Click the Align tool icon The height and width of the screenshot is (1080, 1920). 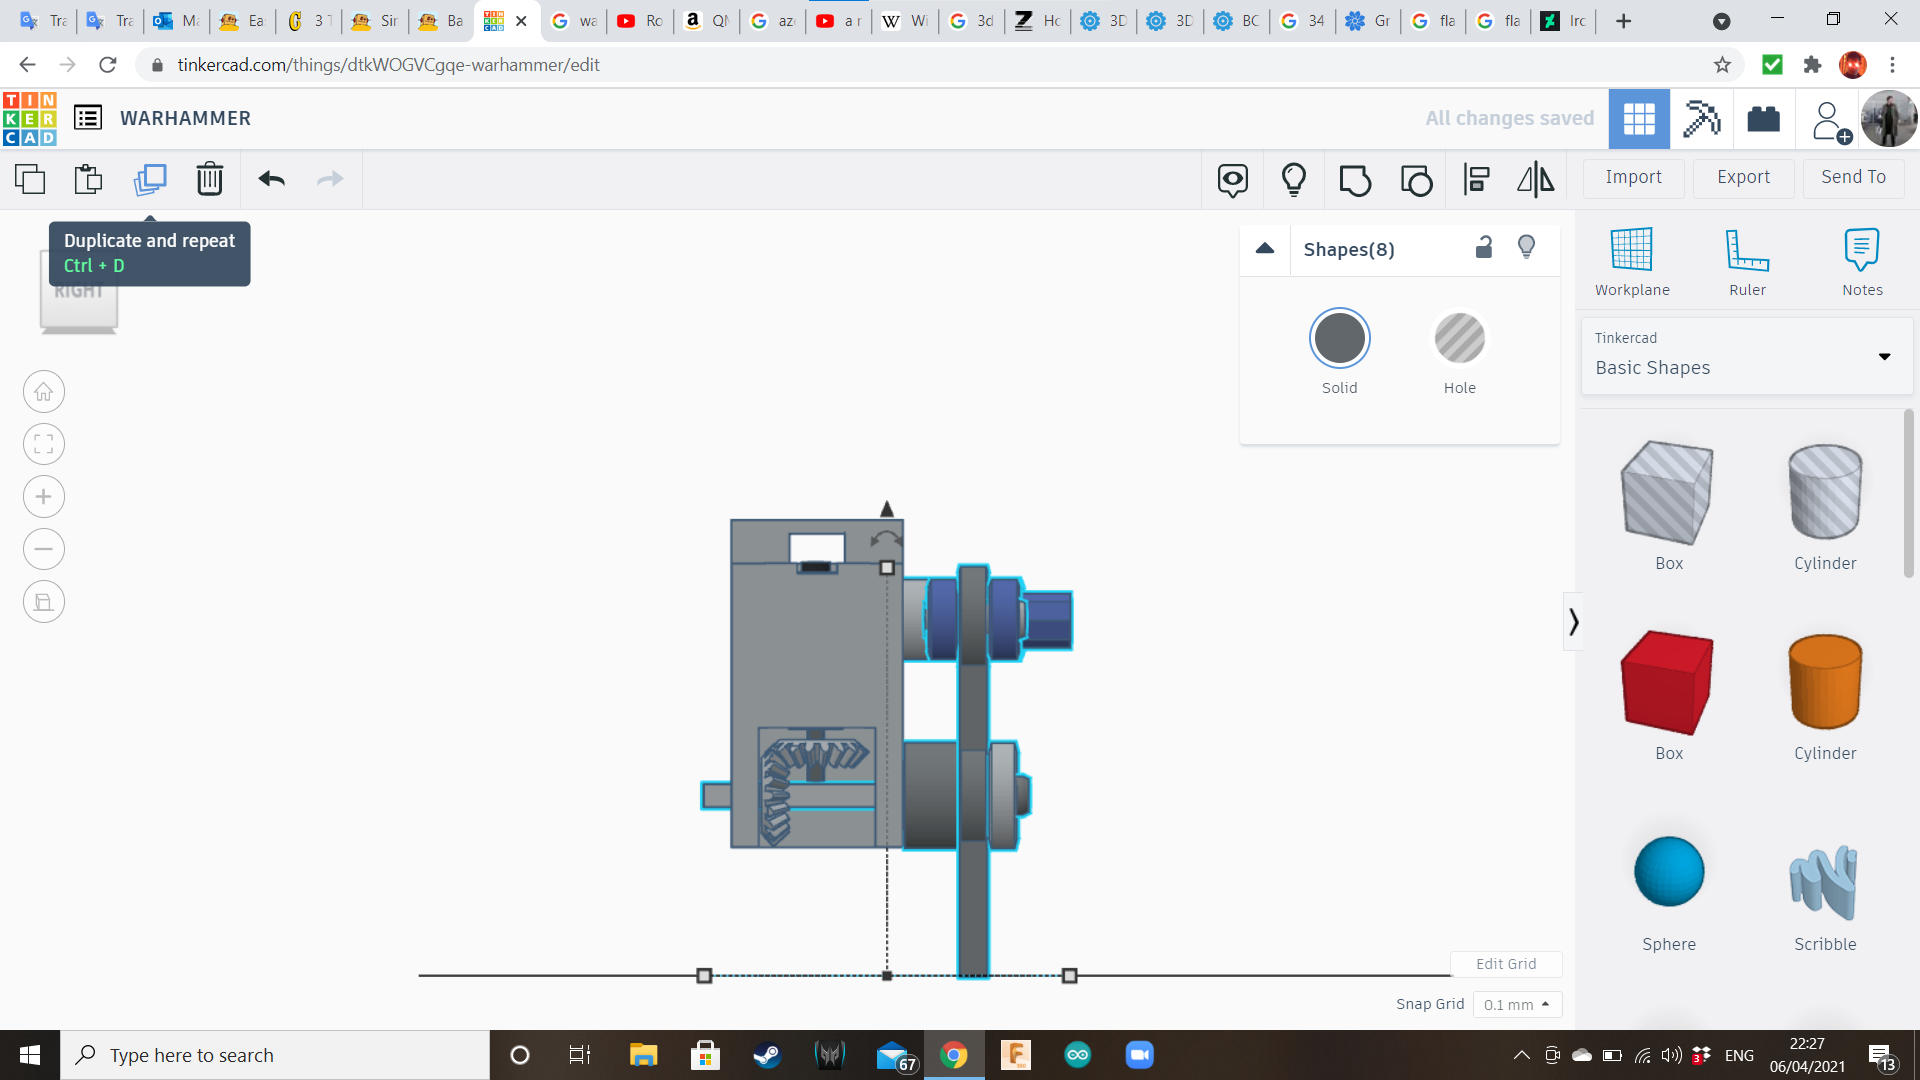pos(1476,179)
